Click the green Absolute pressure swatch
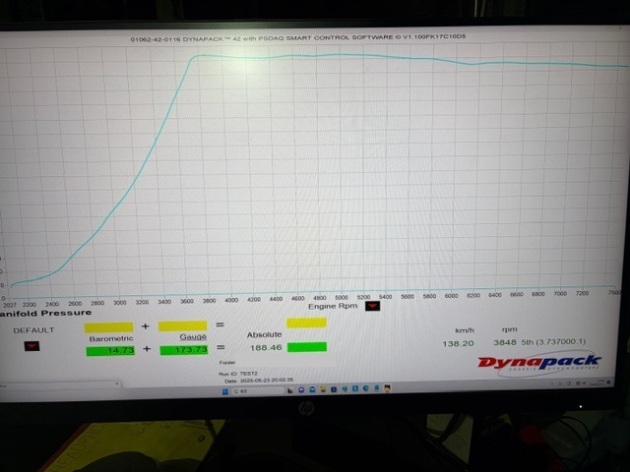This screenshot has height=472, width=630. [307, 348]
